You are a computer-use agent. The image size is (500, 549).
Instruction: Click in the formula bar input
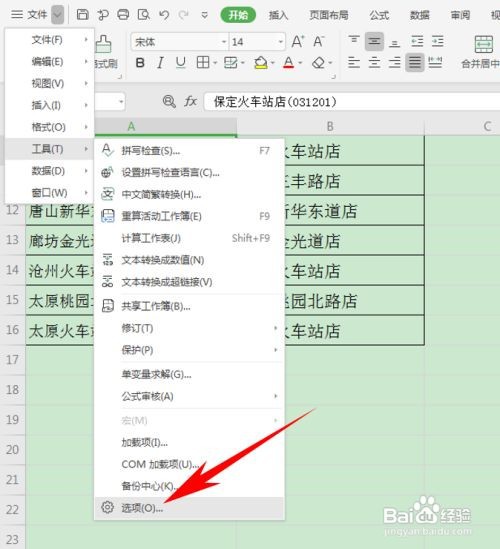[352, 102]
